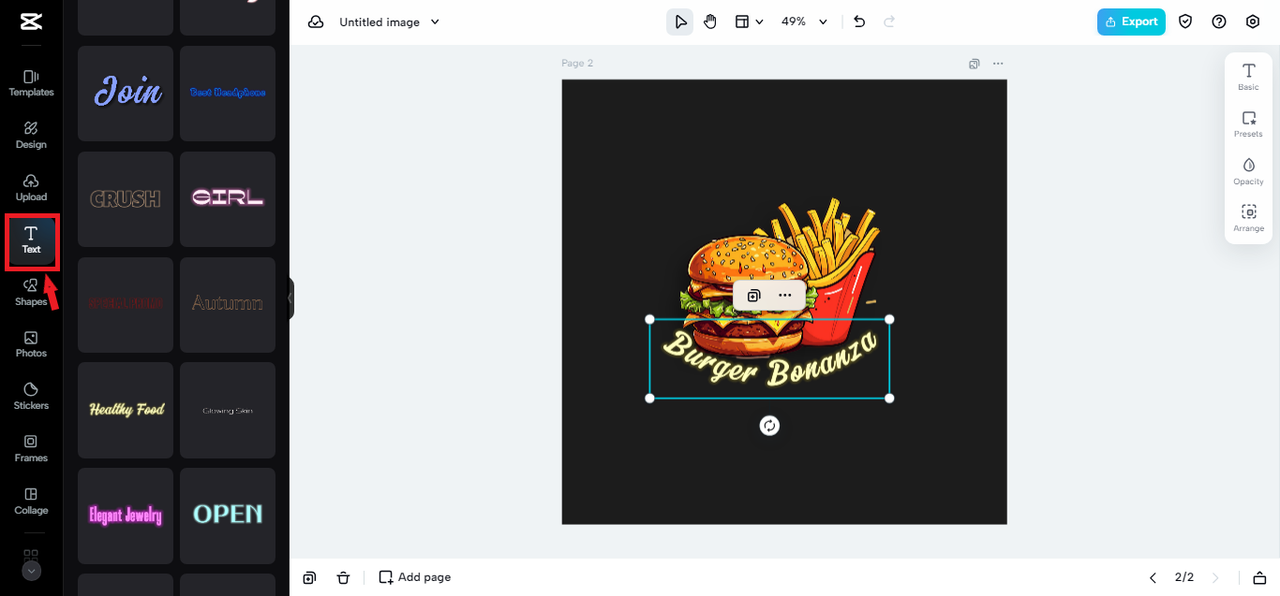Click the CapCut logo icon
The width and height of the screenshot is (1280, 596).
click(31, 21)
